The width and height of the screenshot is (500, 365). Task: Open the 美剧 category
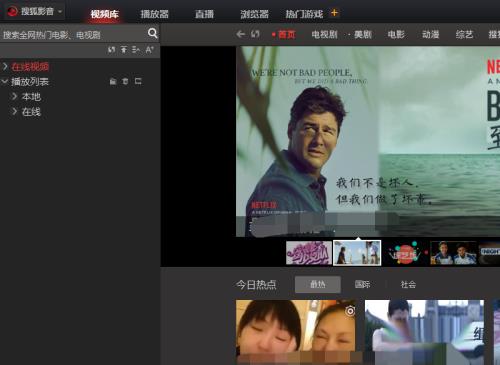point(363,34)
